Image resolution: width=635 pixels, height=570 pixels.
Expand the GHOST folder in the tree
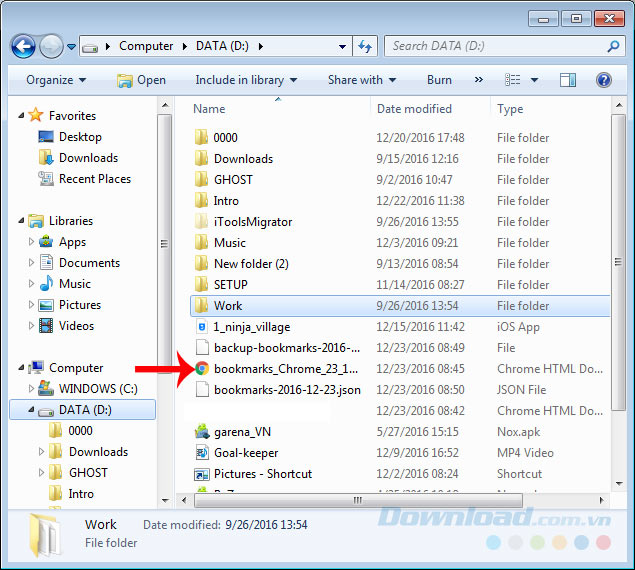(x=41, y=473)
